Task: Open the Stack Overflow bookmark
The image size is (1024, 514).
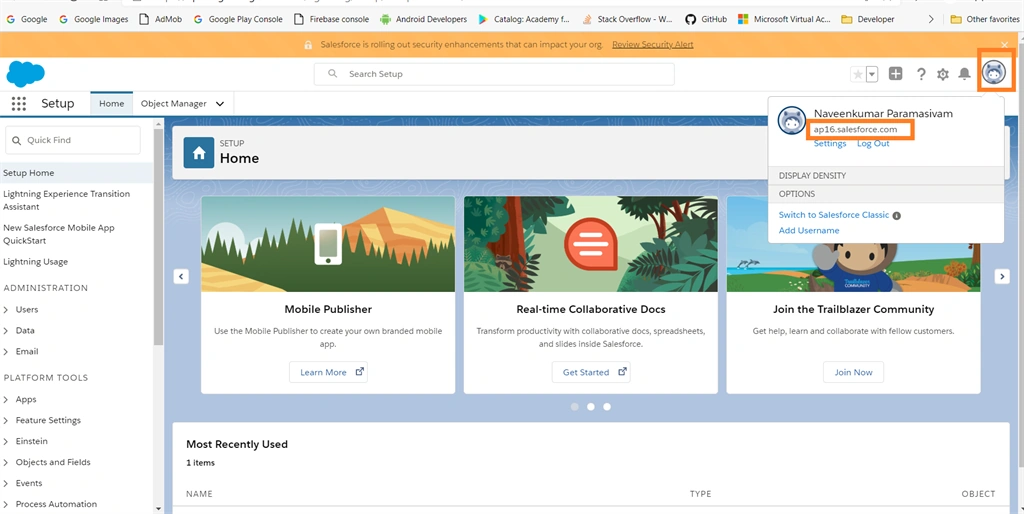Action: pyautogui.click(x=628, y=19)
